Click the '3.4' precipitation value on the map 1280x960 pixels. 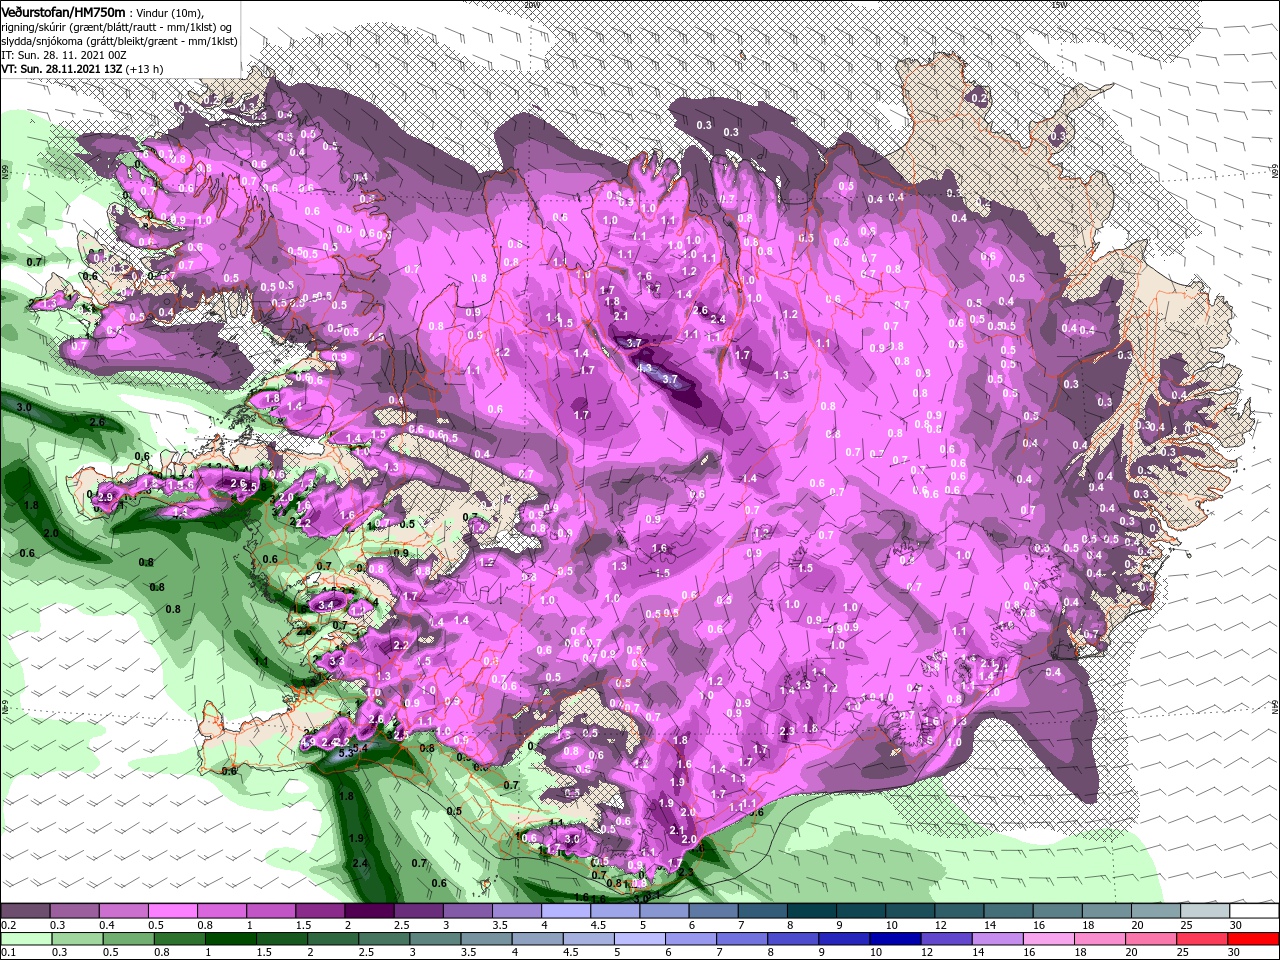click(x=326, y=605)
